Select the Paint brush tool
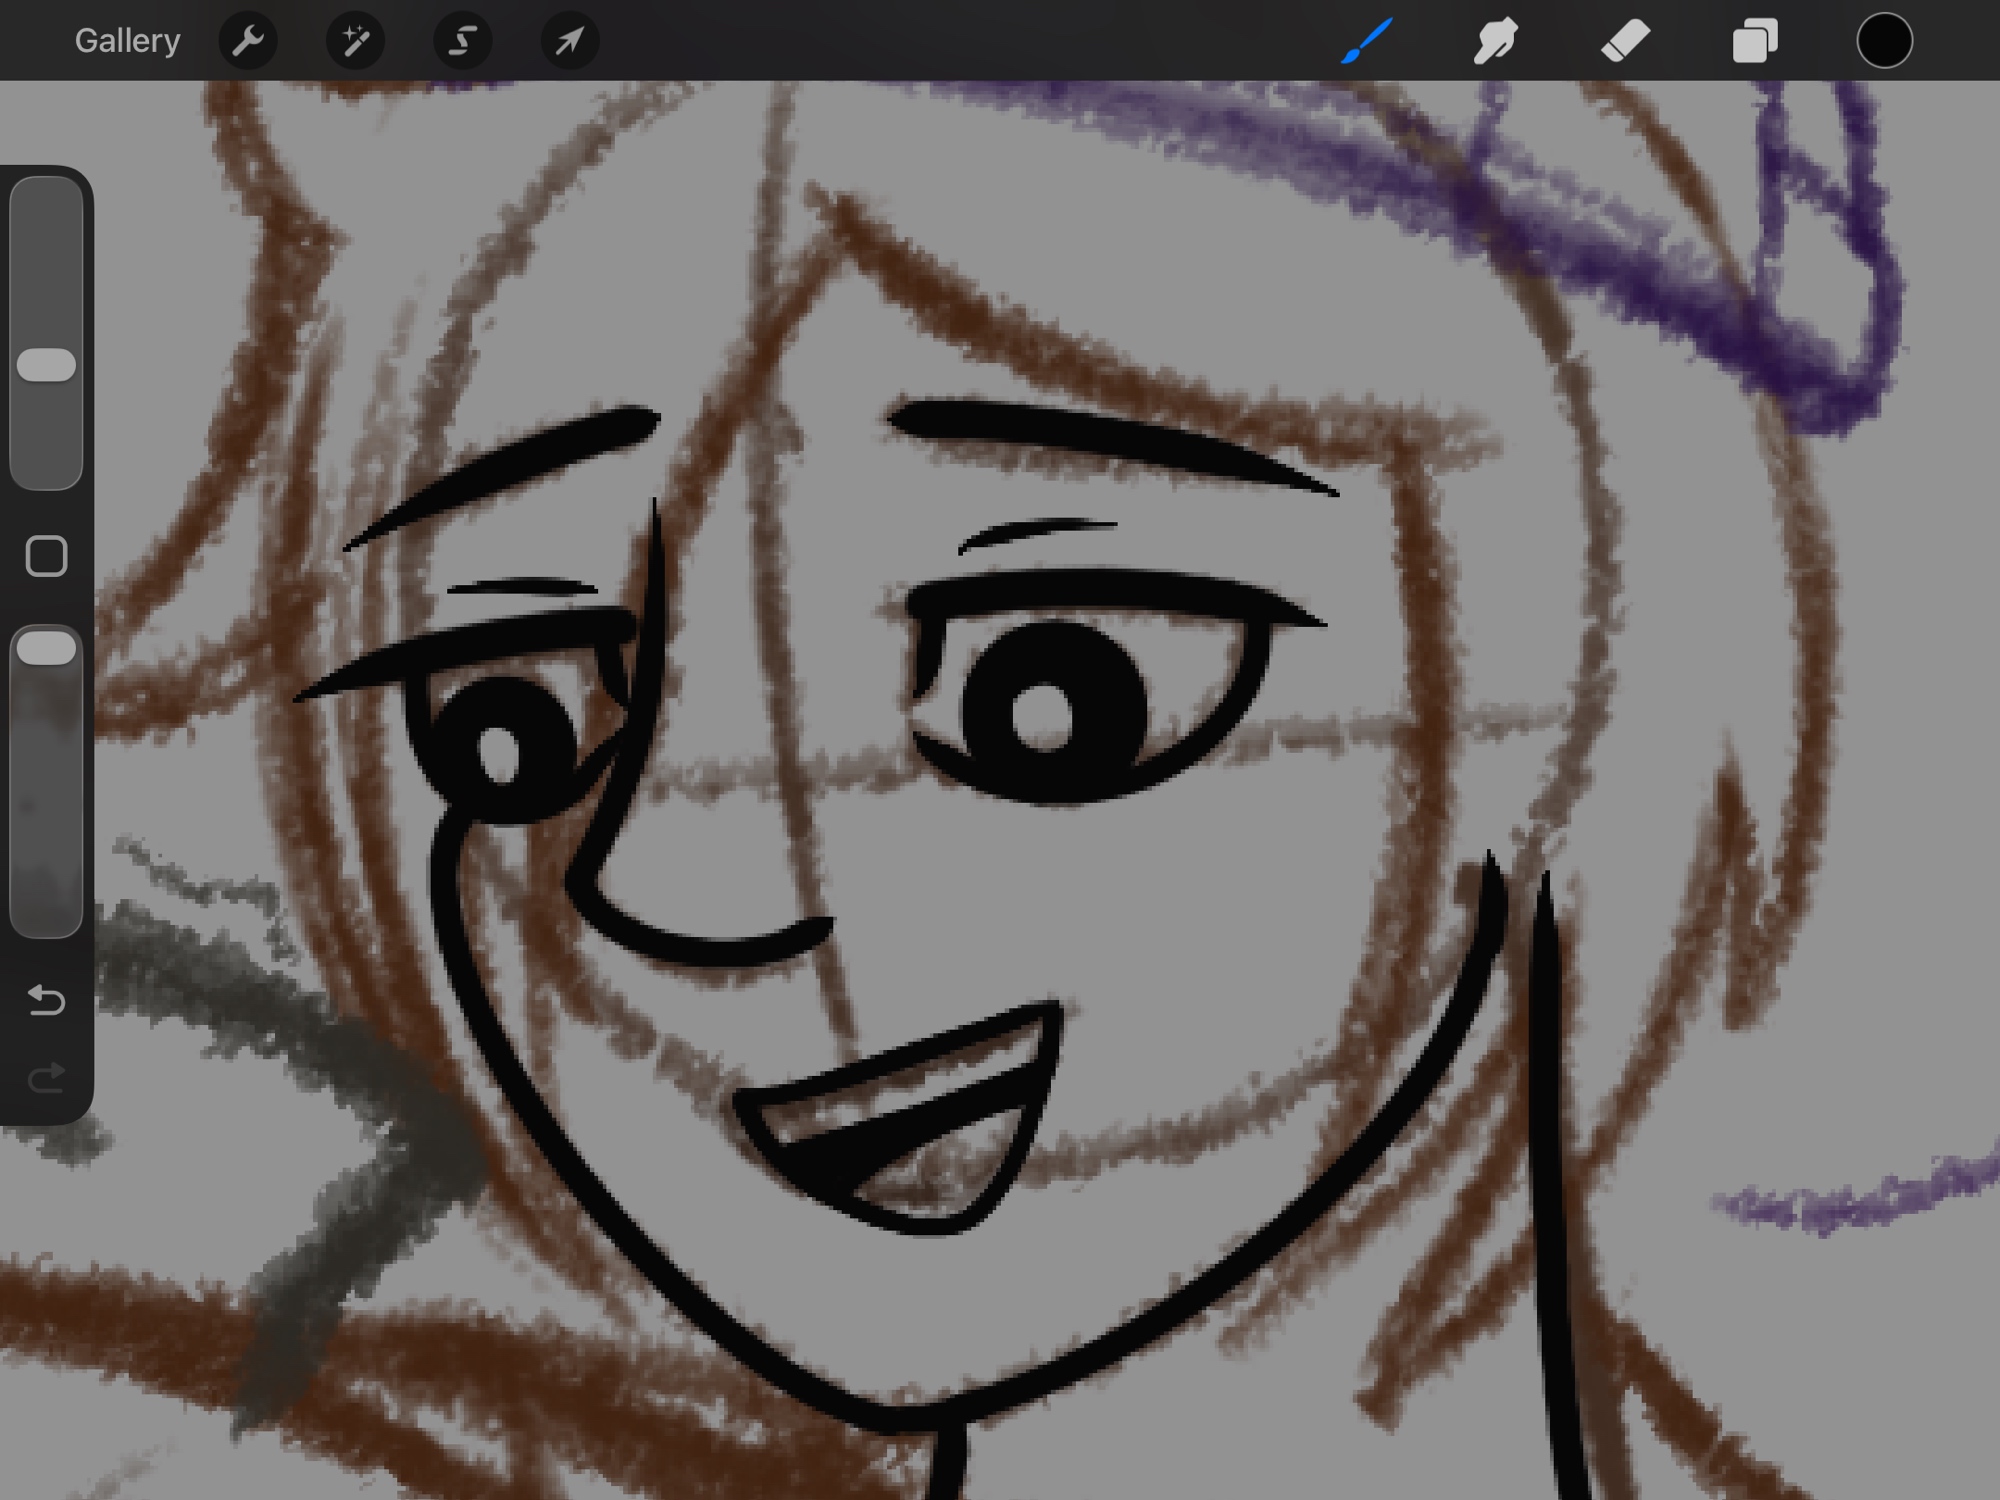Screen dimensions: 2000x1500 (1366, 41)
